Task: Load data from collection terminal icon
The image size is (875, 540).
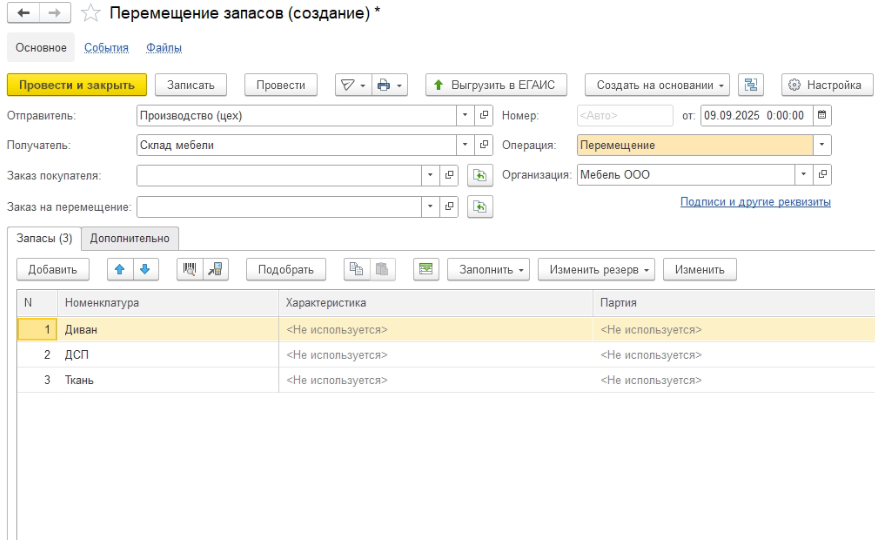Action: click(215, 269)
